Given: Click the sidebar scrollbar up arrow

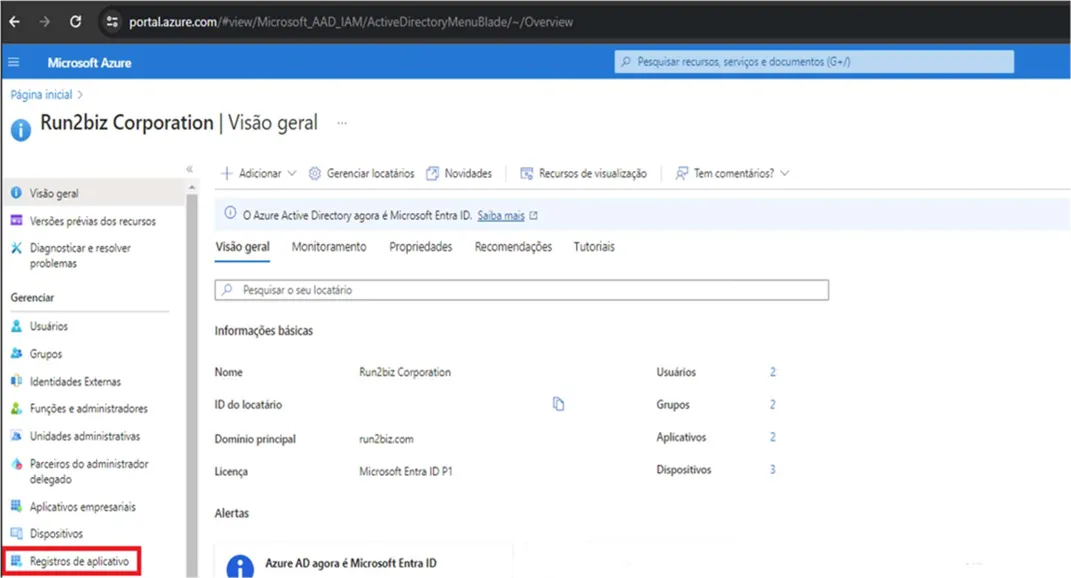Looking at the screenshot, I should (192, 187).
